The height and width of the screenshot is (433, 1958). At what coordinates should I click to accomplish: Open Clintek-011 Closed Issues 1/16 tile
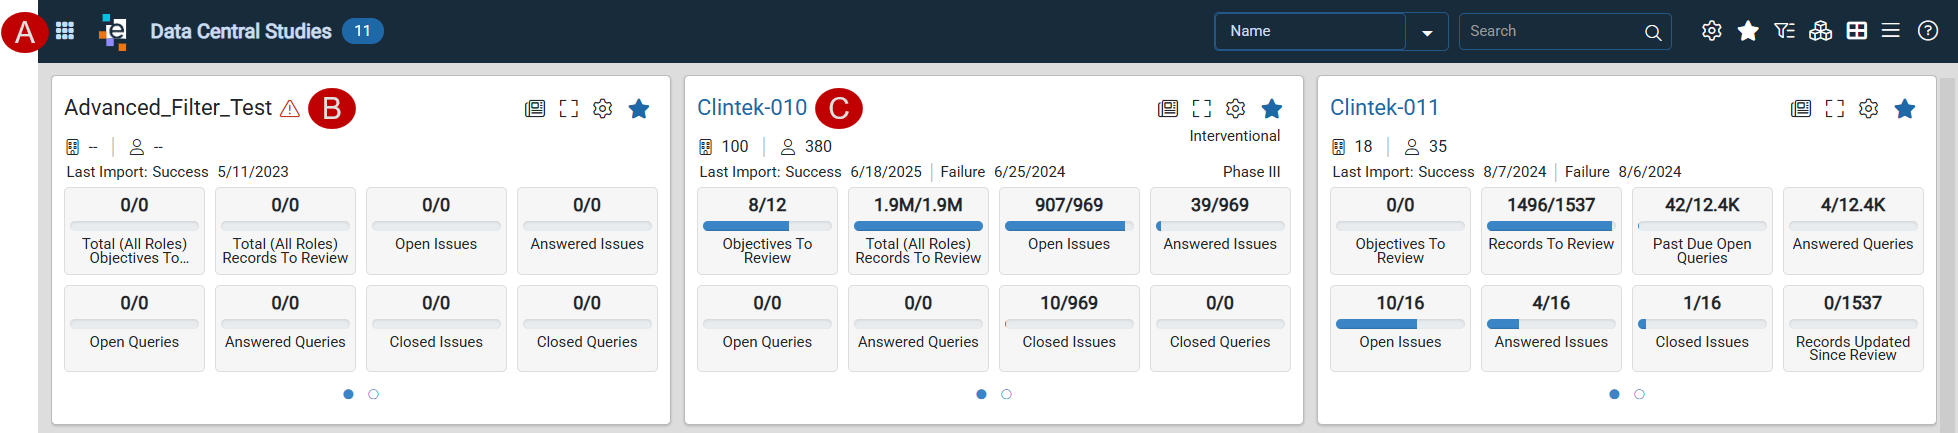coord(1702,329)
